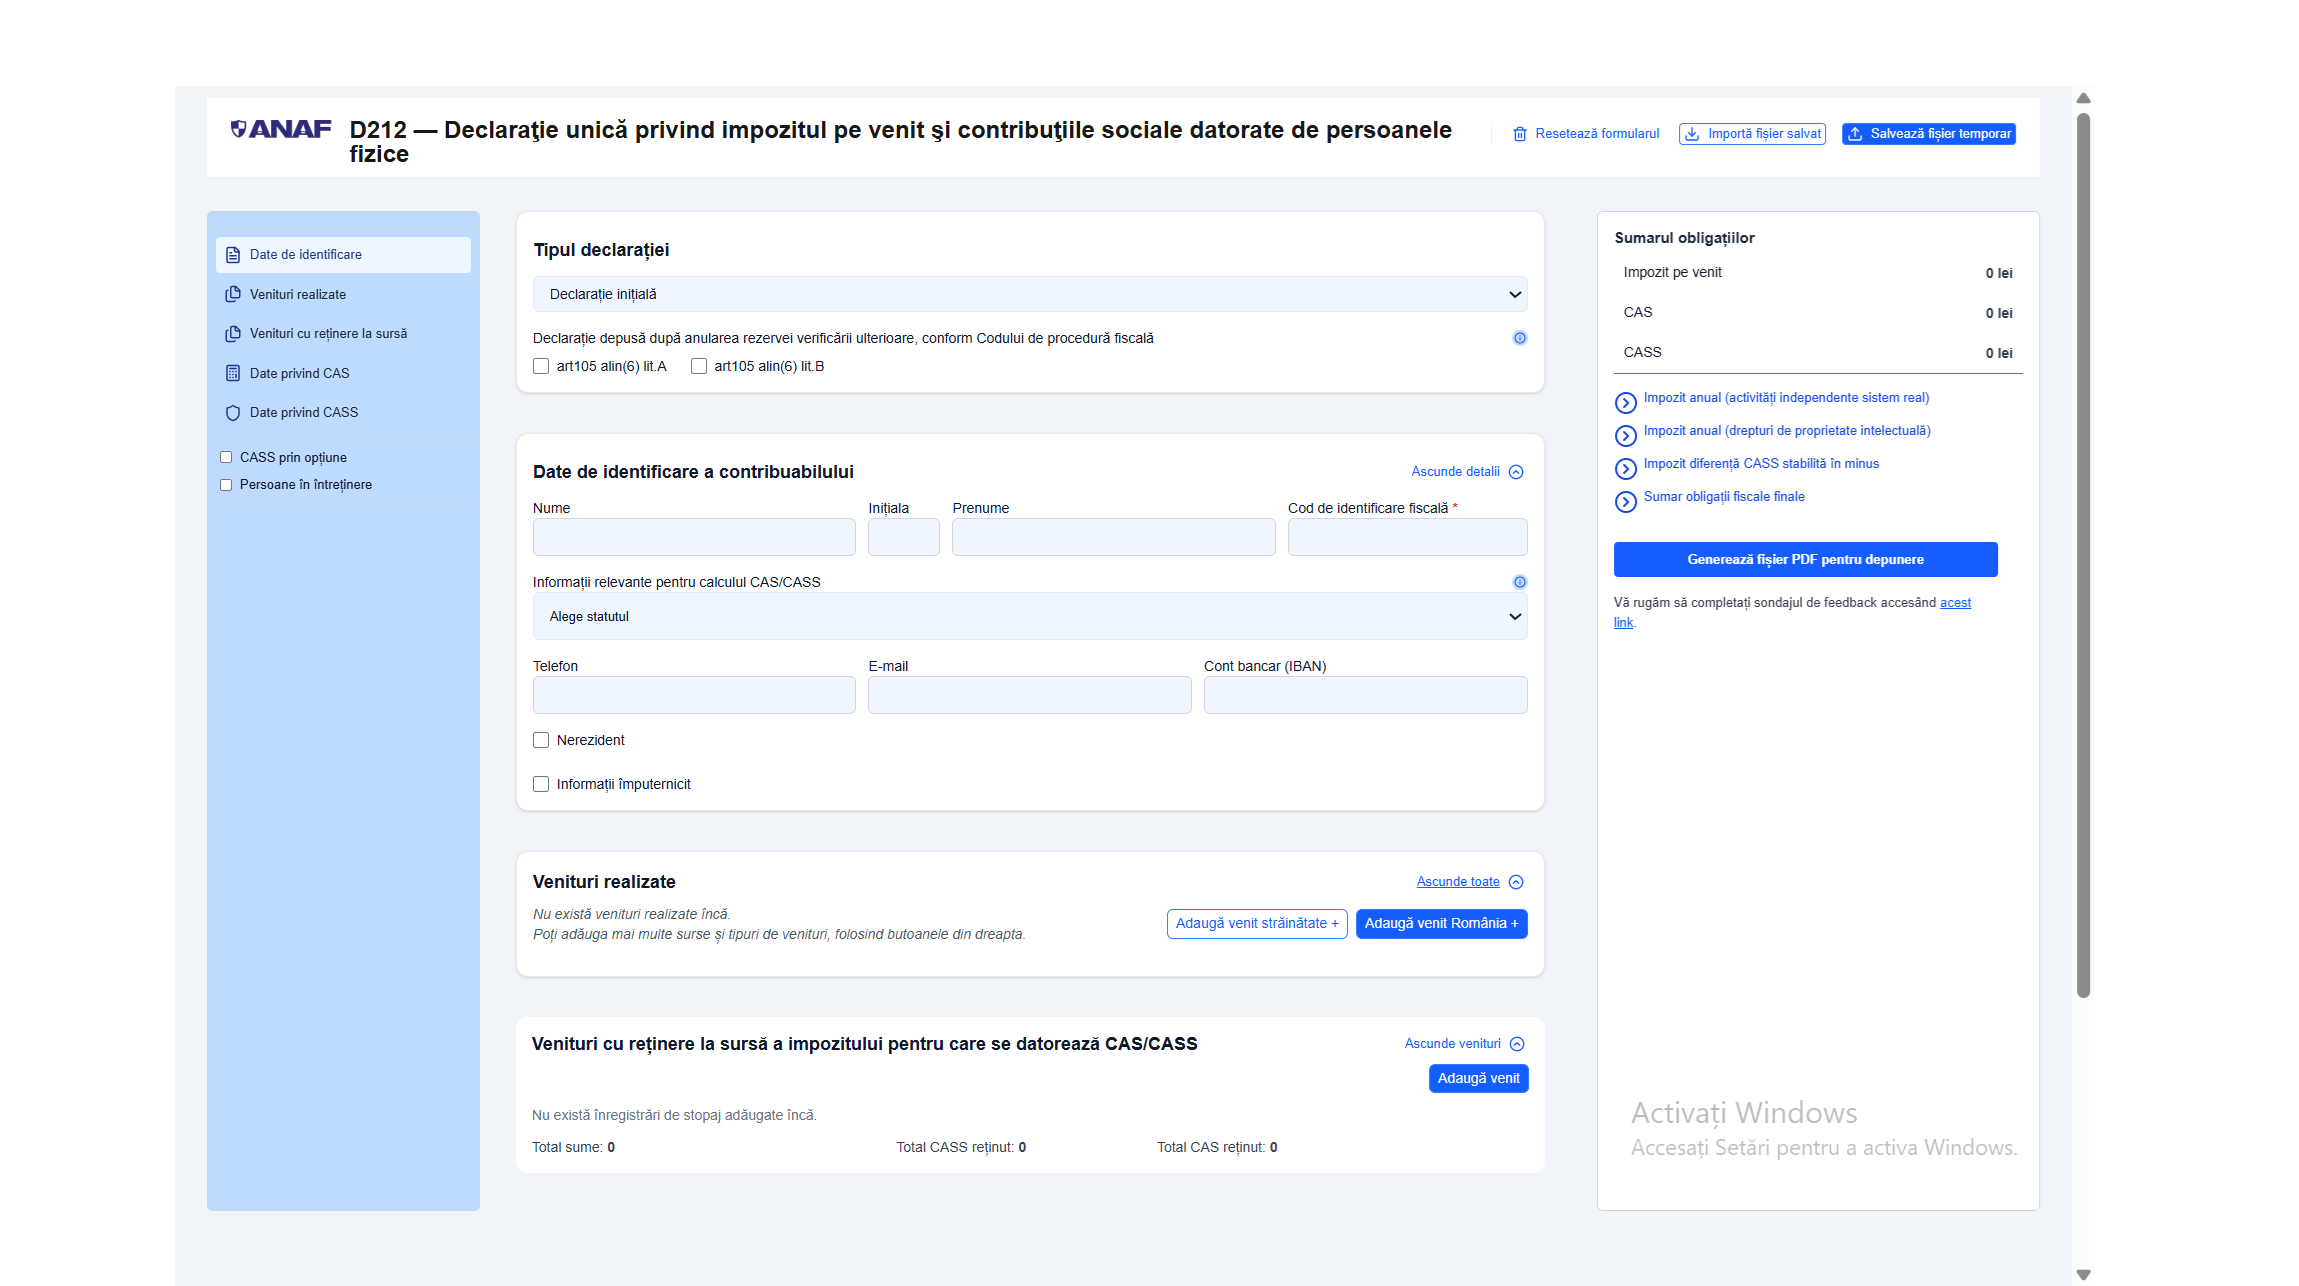Click the info icon beside procedura fiscală text
Screen dimensions: 2299x1286
1519,338
